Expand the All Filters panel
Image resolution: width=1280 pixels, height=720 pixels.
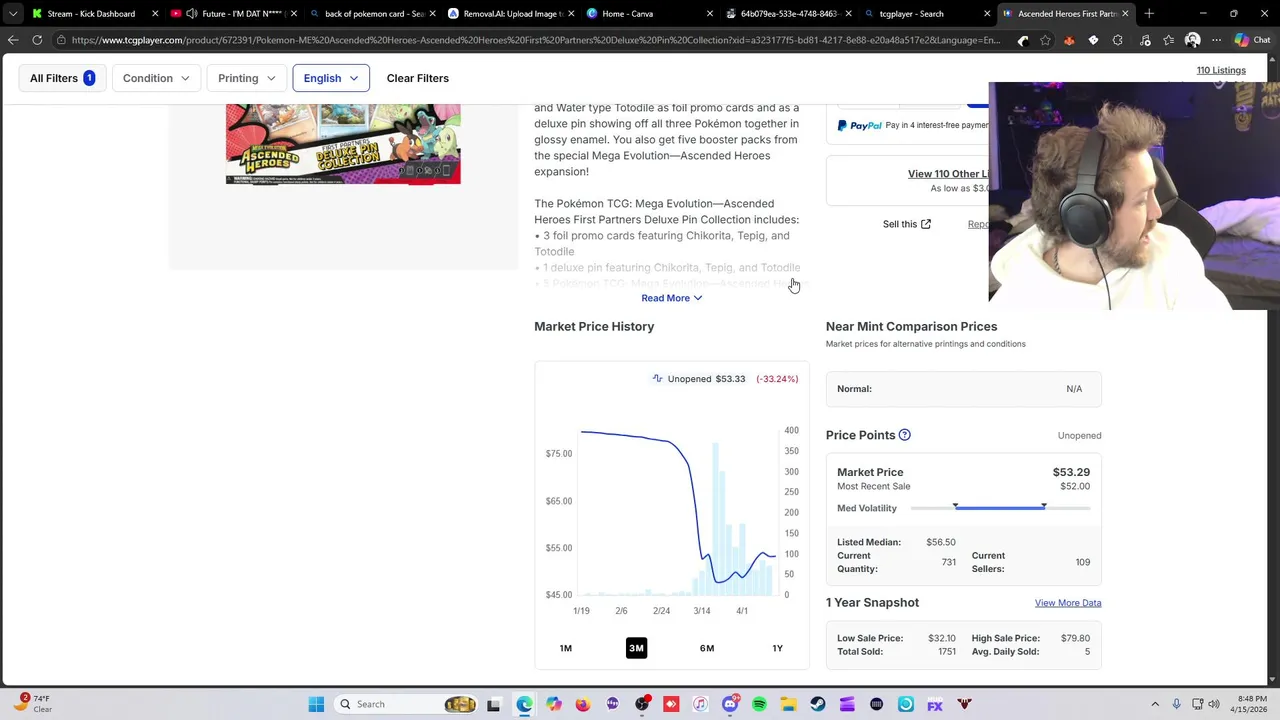[62, 78]
